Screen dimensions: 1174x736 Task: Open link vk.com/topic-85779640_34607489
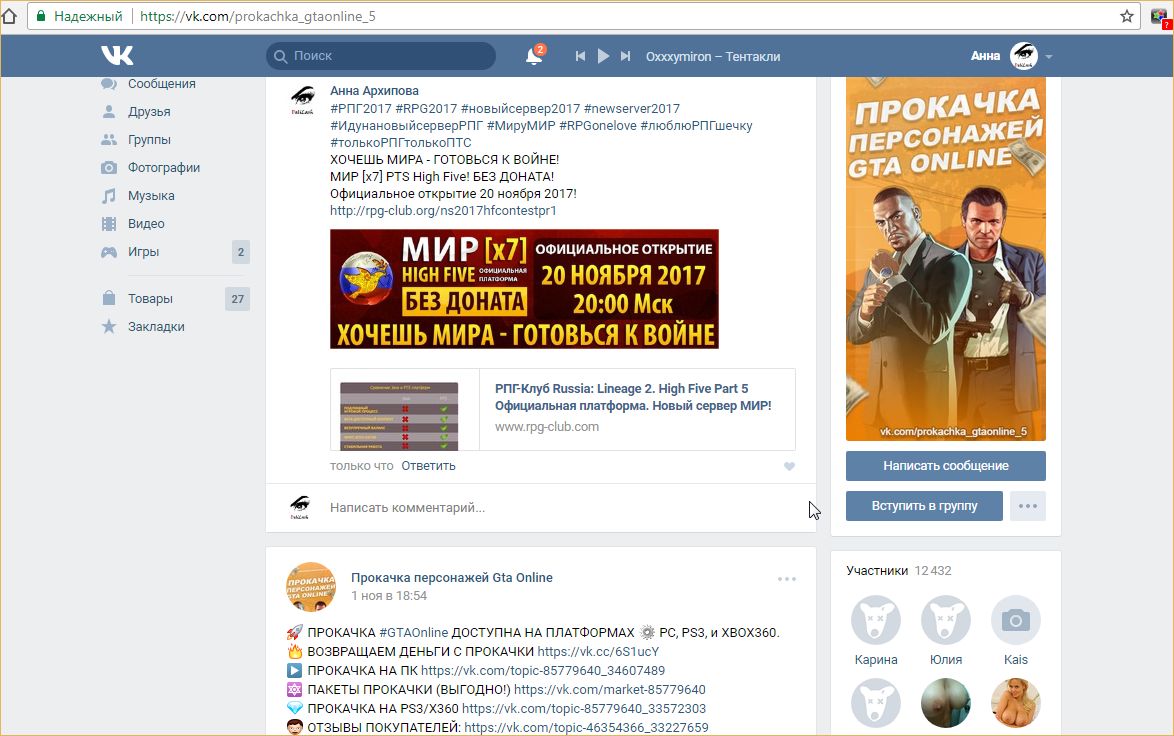tap(543, 670)
